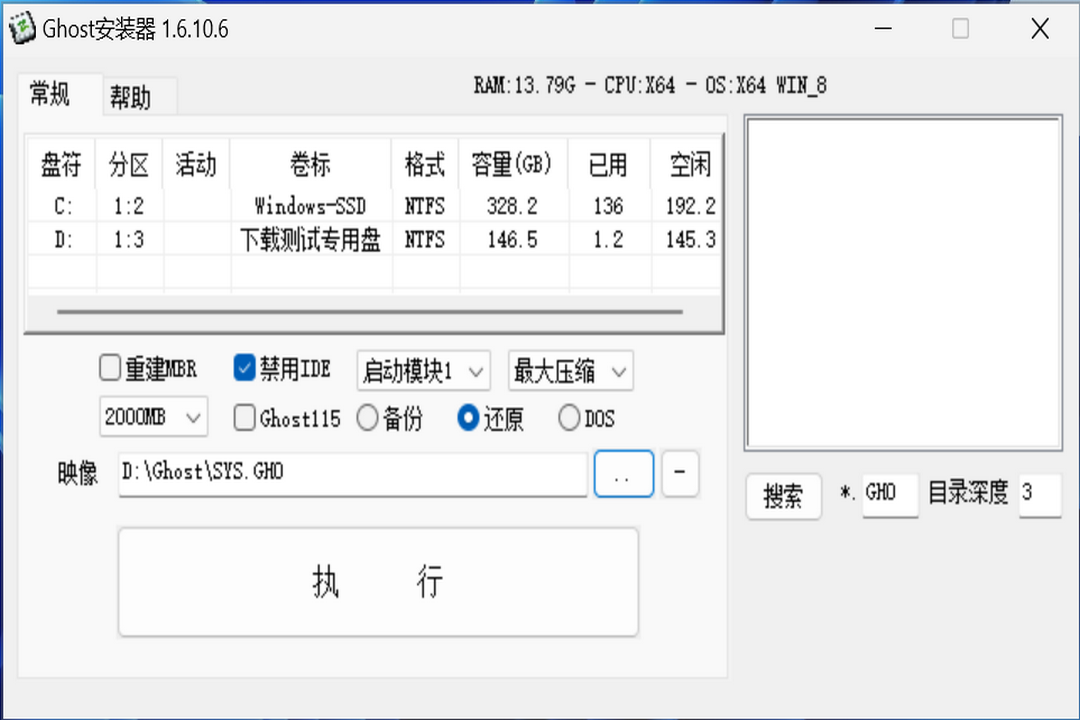
Task: Switch to the 常规 general tab
Action: tap(53, 96)
